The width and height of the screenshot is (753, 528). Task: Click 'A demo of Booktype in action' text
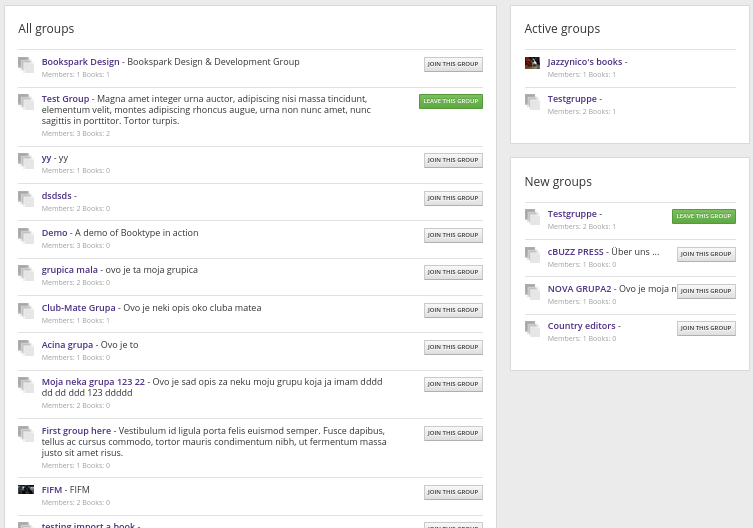point(136,233)
